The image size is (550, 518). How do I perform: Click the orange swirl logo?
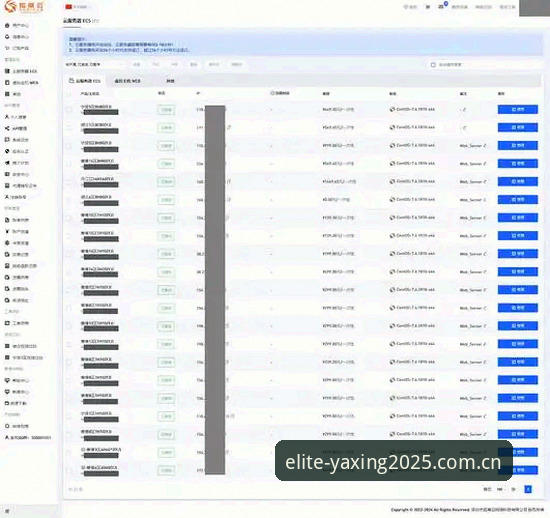[11, 6]
